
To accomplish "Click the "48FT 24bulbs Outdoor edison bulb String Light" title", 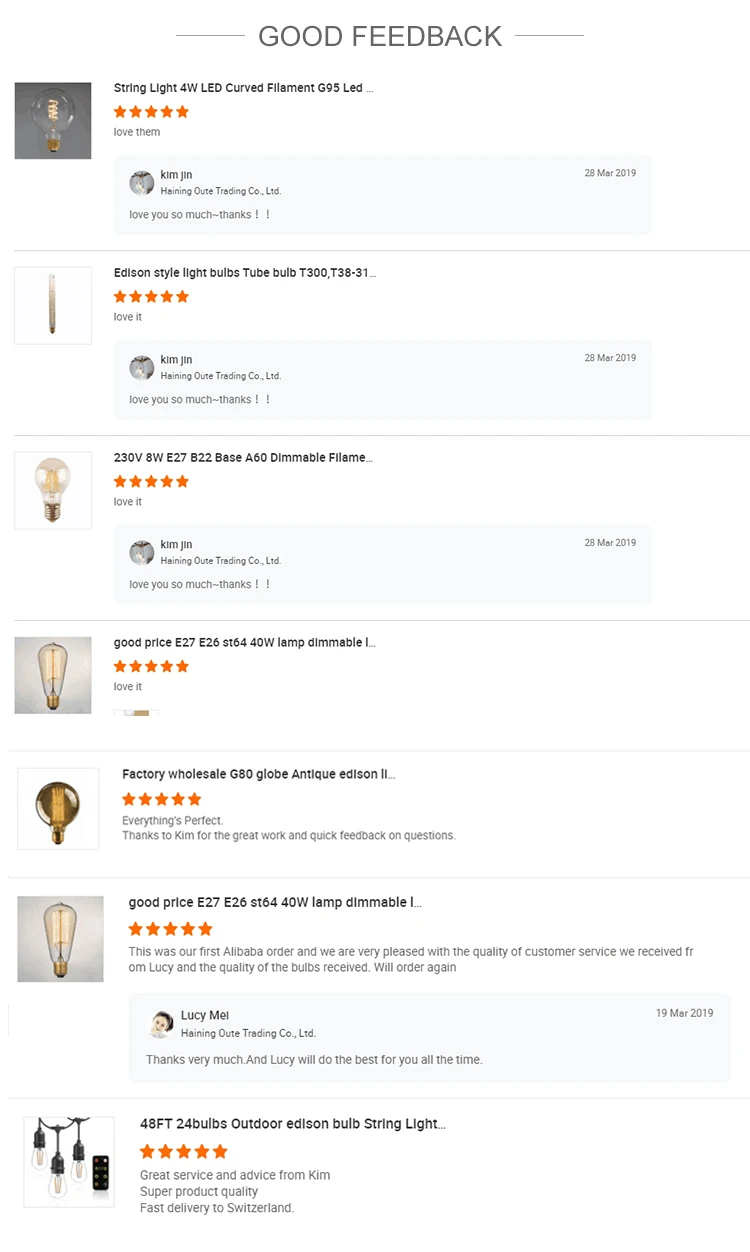I will 292,1124.
